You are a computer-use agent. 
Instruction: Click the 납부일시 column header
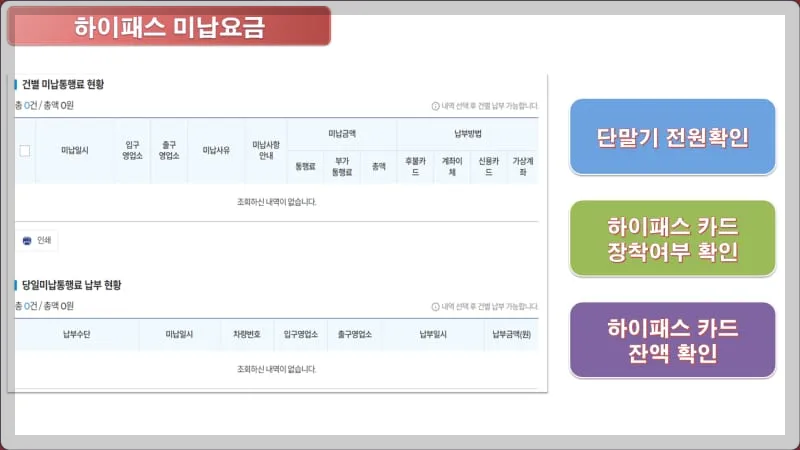433,334
